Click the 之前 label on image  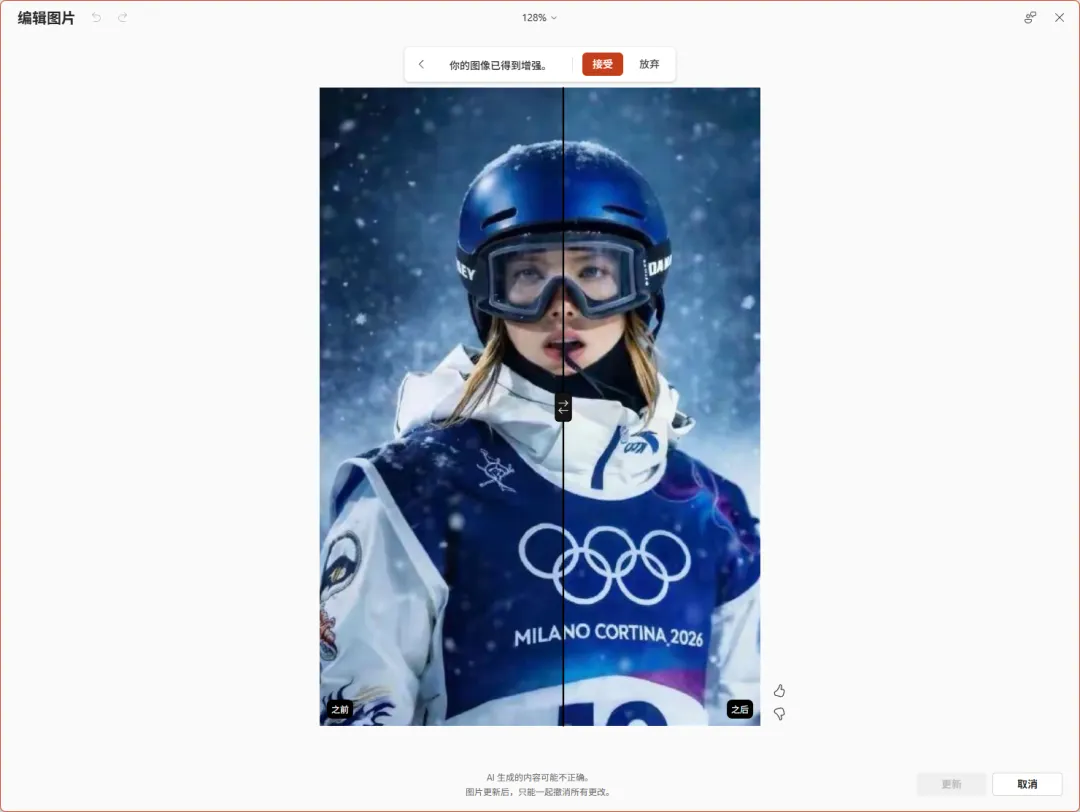pyautogui.click(x=340, y=709)
